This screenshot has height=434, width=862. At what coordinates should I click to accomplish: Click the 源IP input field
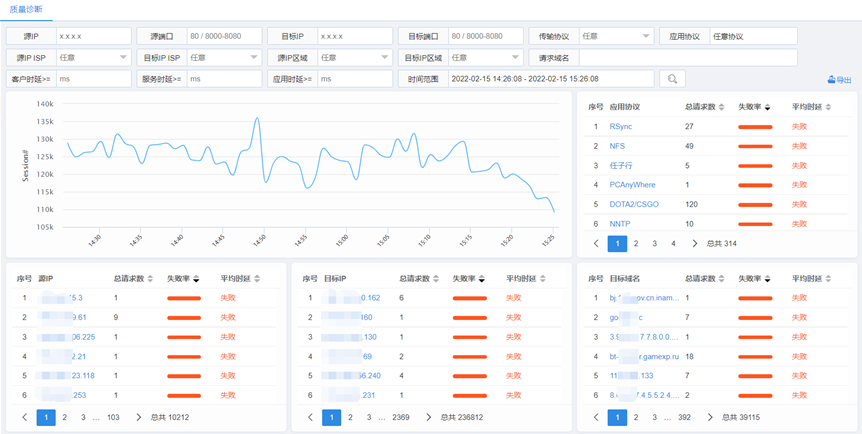pos(93,36)
